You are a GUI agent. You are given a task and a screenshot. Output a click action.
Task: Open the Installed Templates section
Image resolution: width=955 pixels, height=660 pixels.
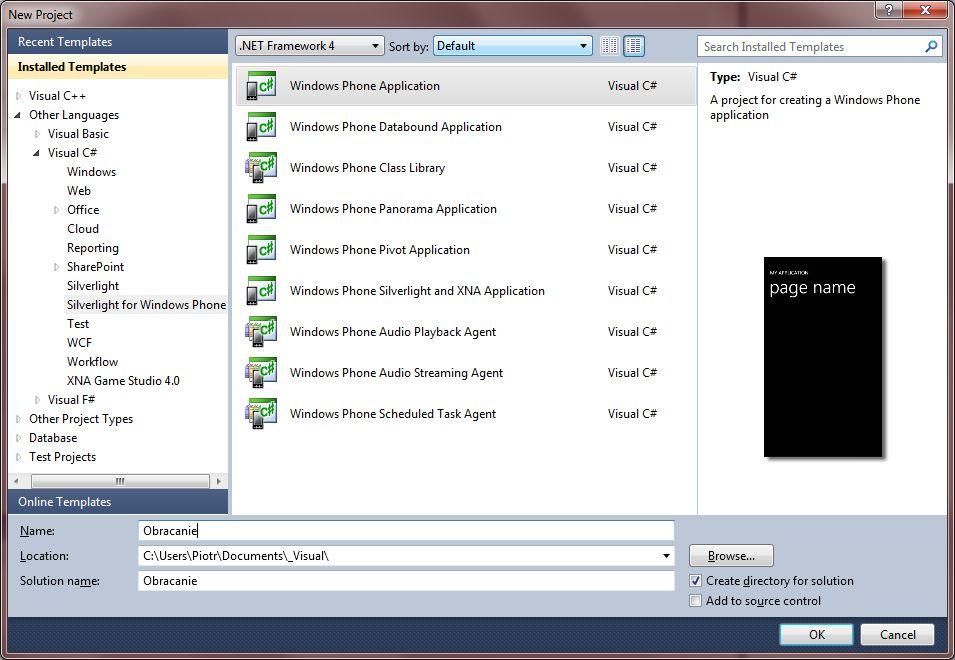pyautogui.click(x=118, y=67)
